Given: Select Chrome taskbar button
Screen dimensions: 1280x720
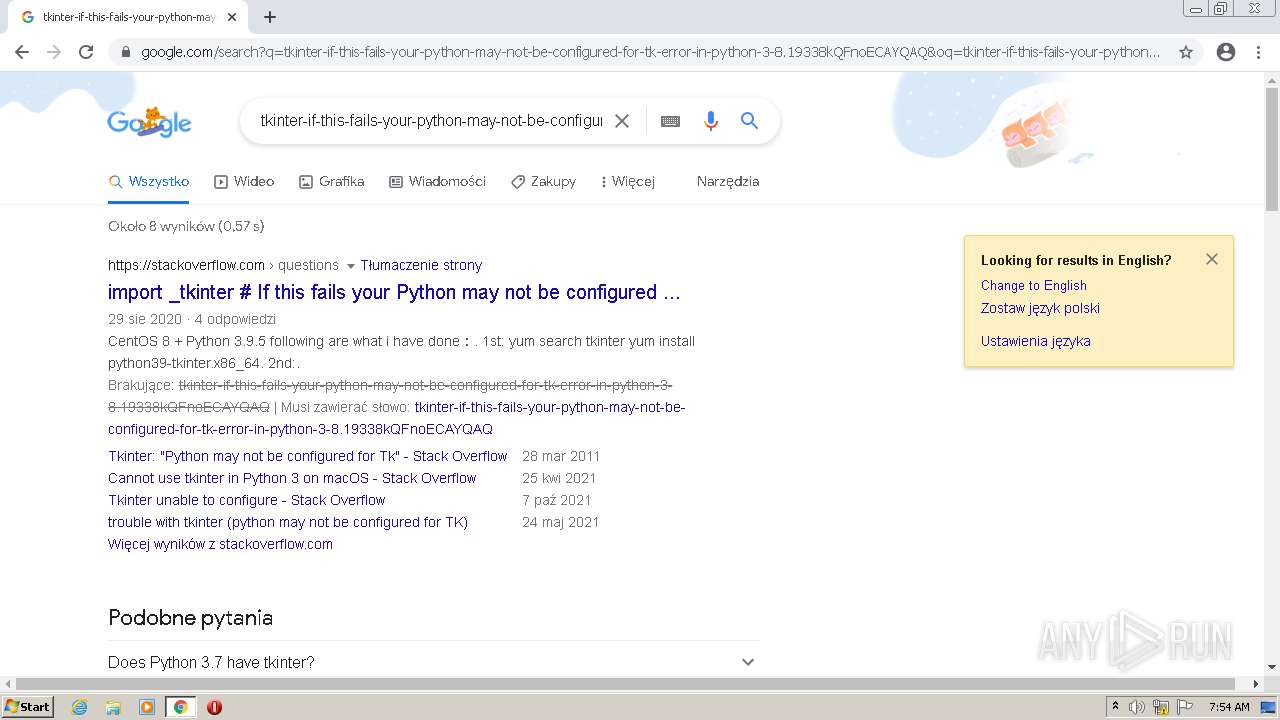Looking at the screenshot, I should tap(180, 707).
